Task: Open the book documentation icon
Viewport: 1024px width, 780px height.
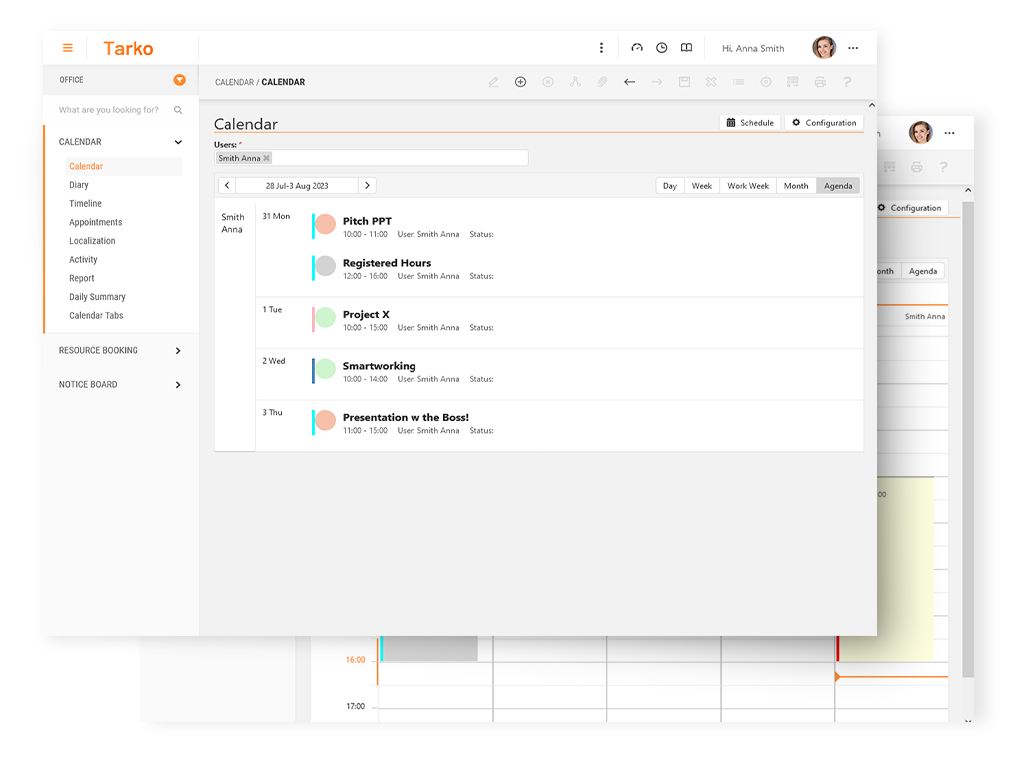Action: (686, 48)
